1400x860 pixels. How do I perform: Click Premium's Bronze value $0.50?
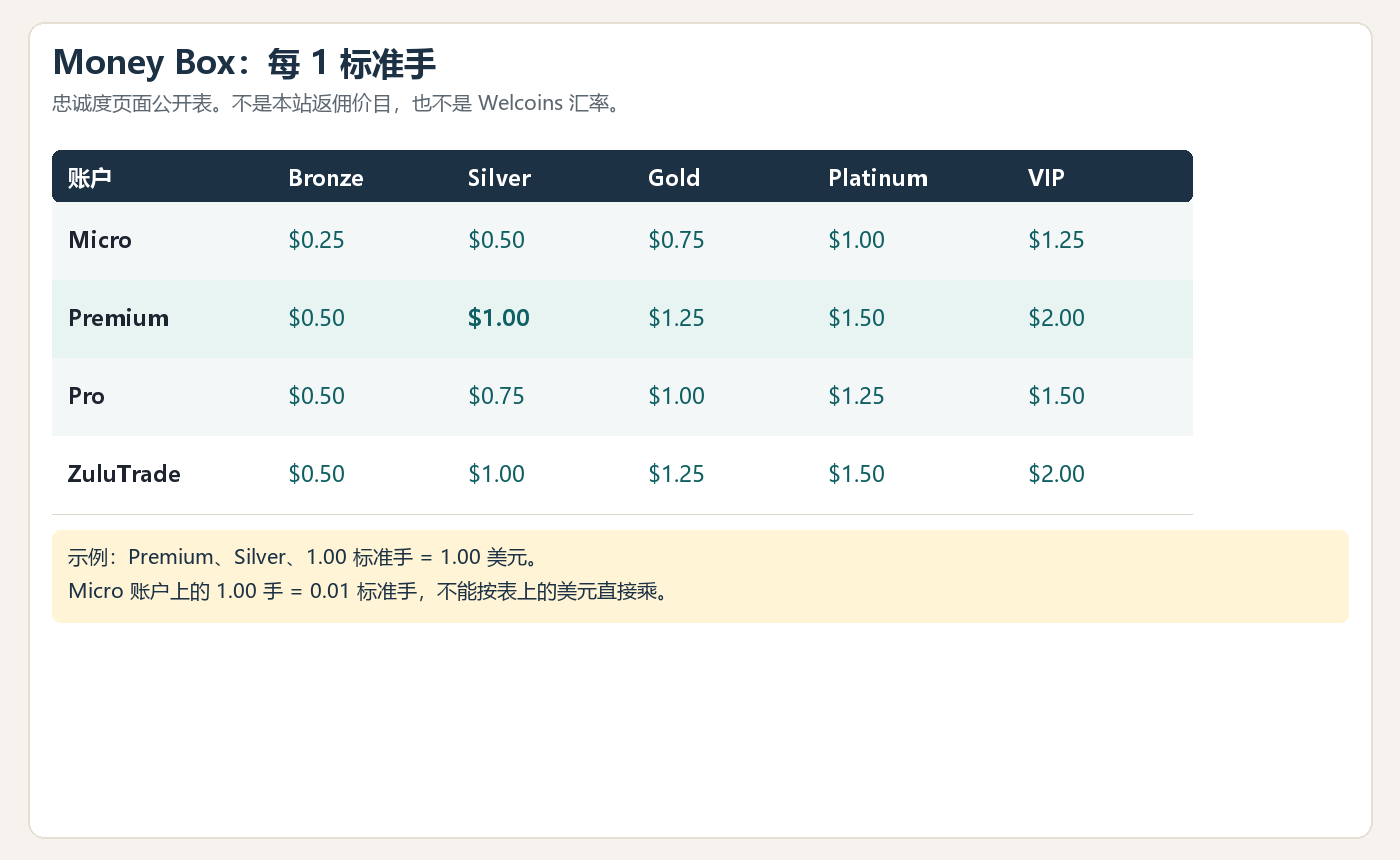(x=316, y=318)
